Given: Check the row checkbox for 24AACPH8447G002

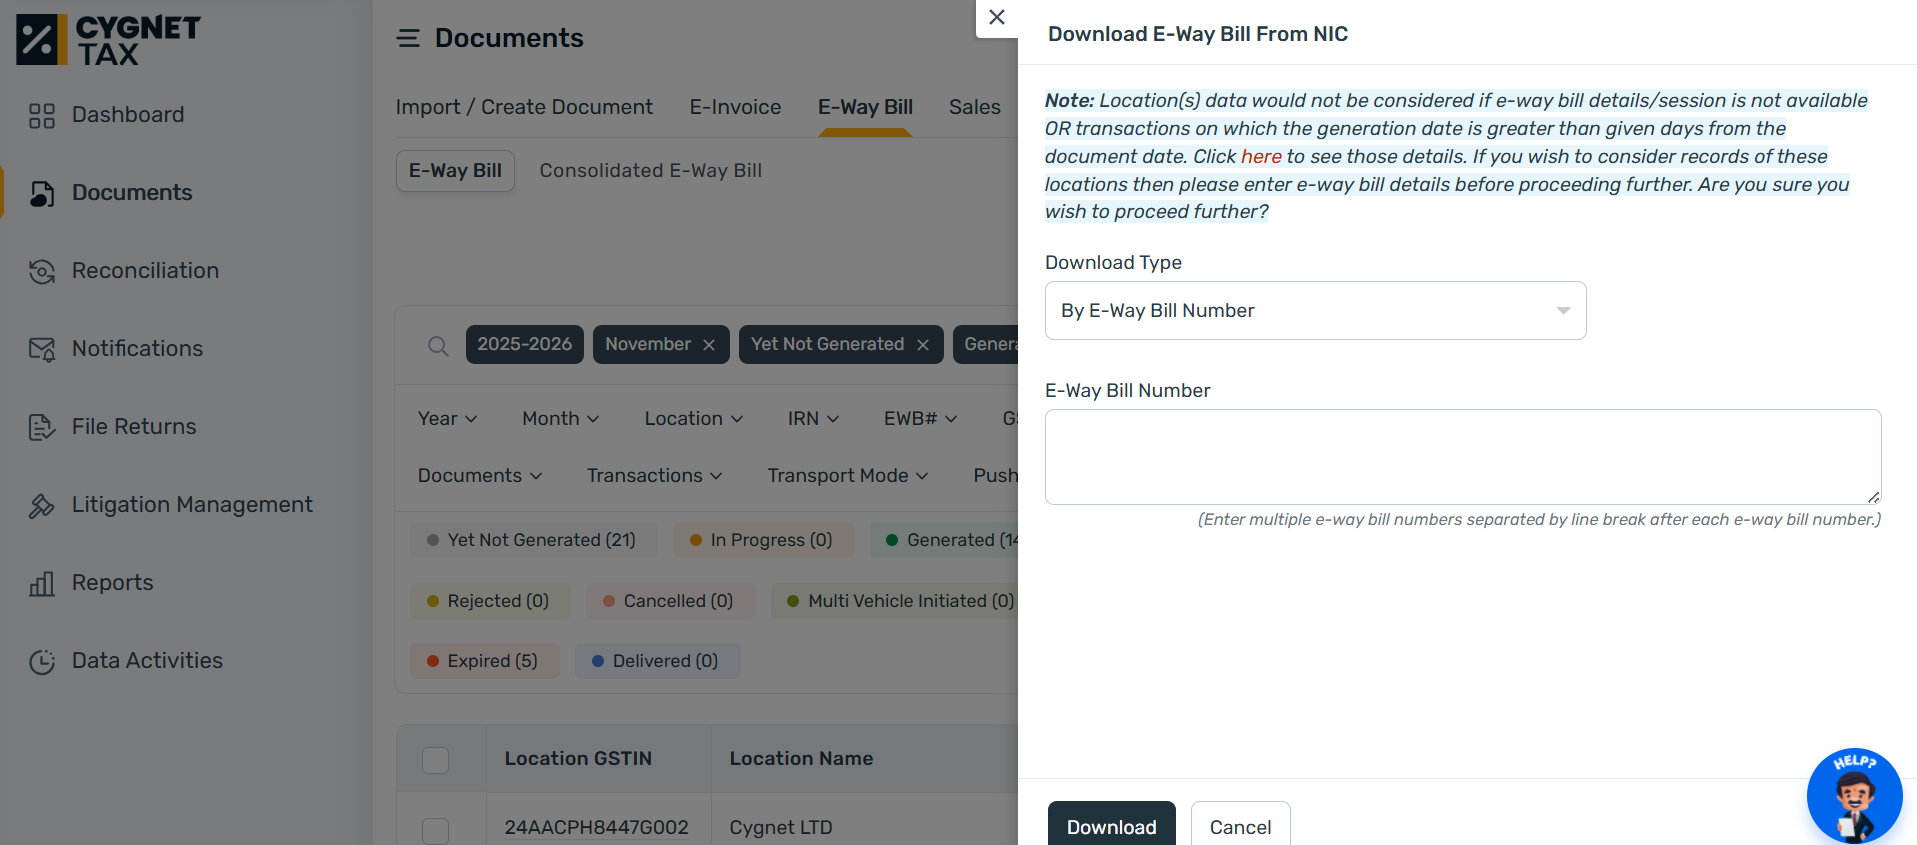Looking at the screenshot, I should click(x=435, y=829).
